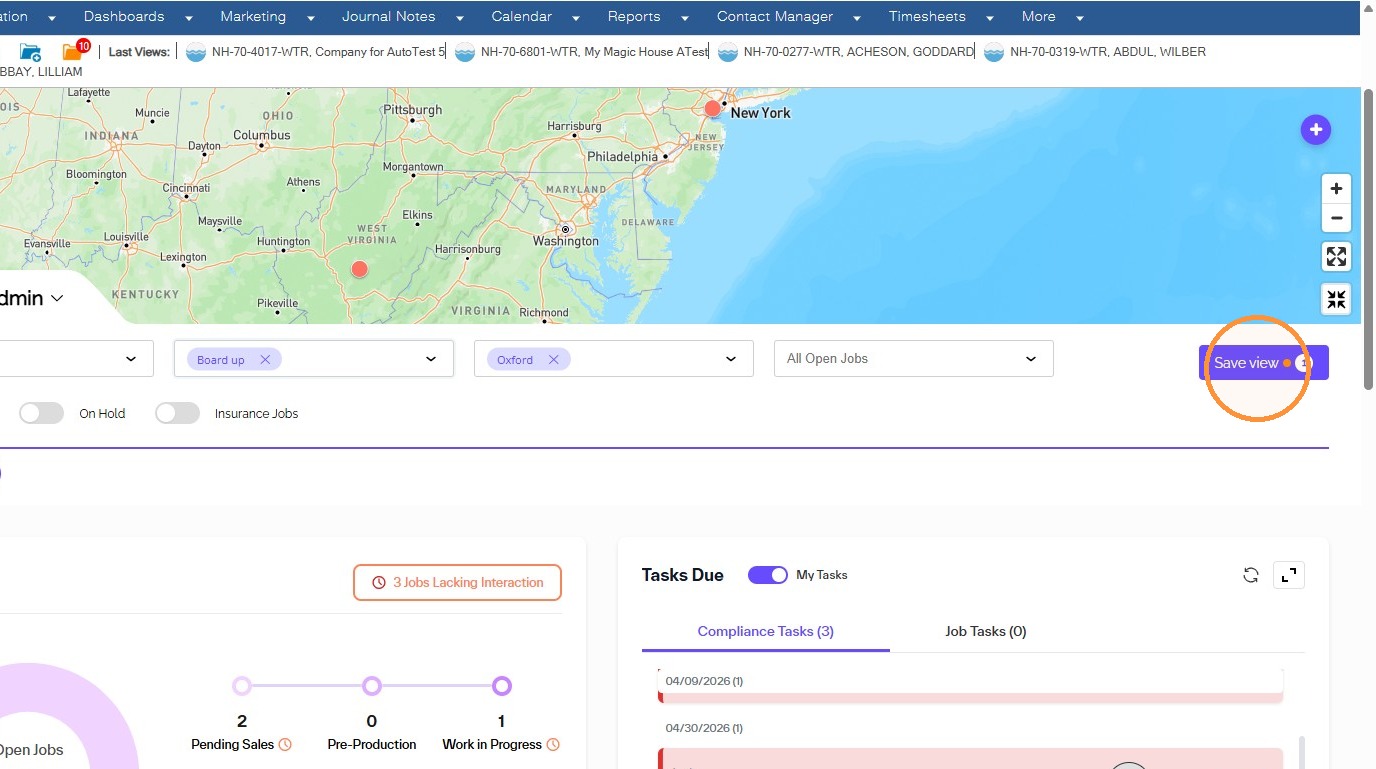The image size is (1376, 769).
Task: Expand map to fullscreen
Action: click(x=1336, y=257)
